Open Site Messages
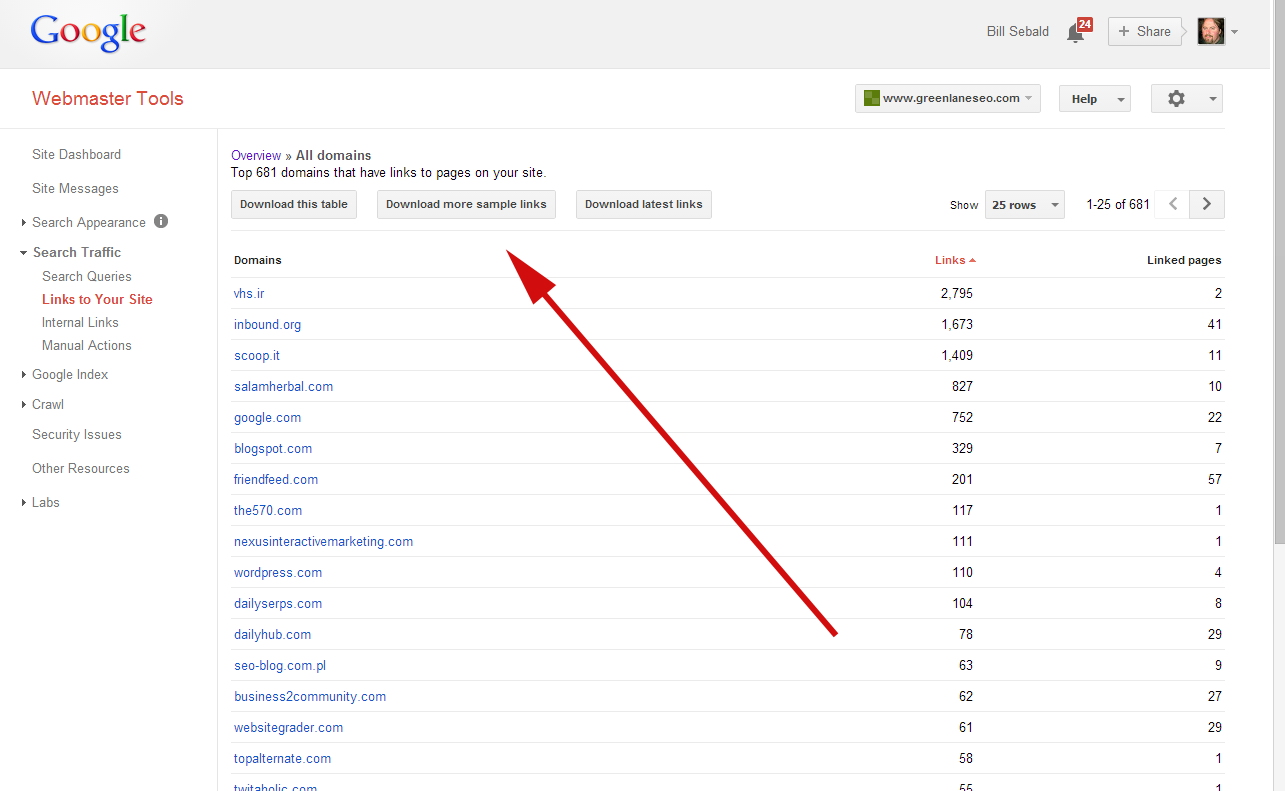Image resolution: width=1285 pixels, height=791 pixels. click(x=75, y=188)
